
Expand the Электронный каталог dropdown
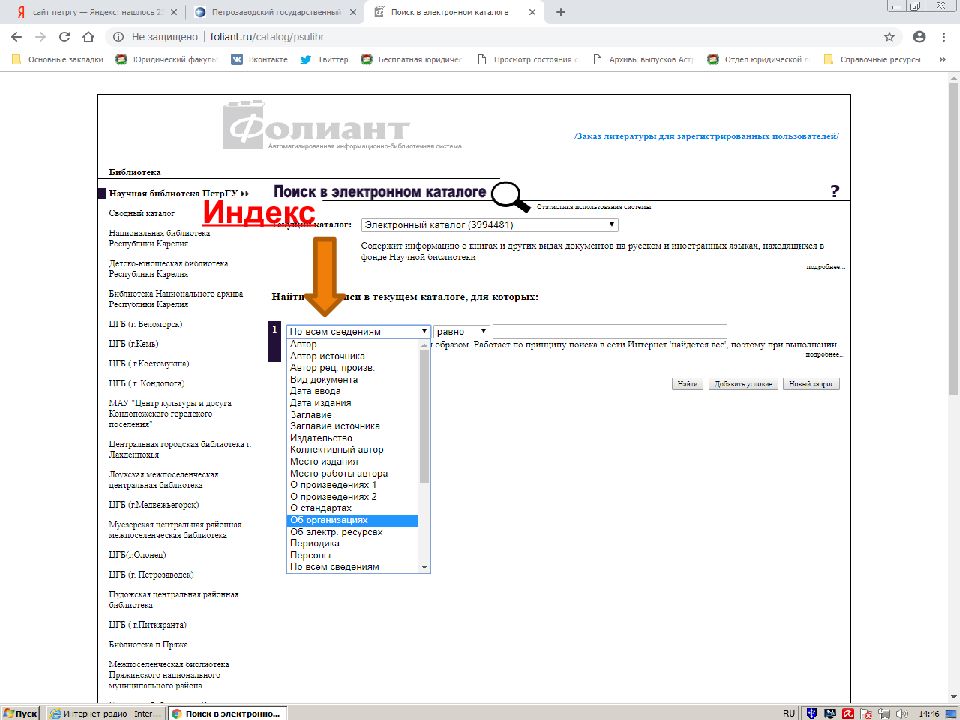[x=489, y=225]
